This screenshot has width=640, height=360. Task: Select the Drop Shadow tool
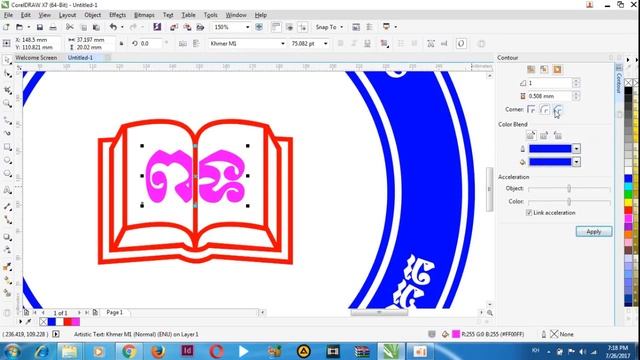click(x=7, y=237)
